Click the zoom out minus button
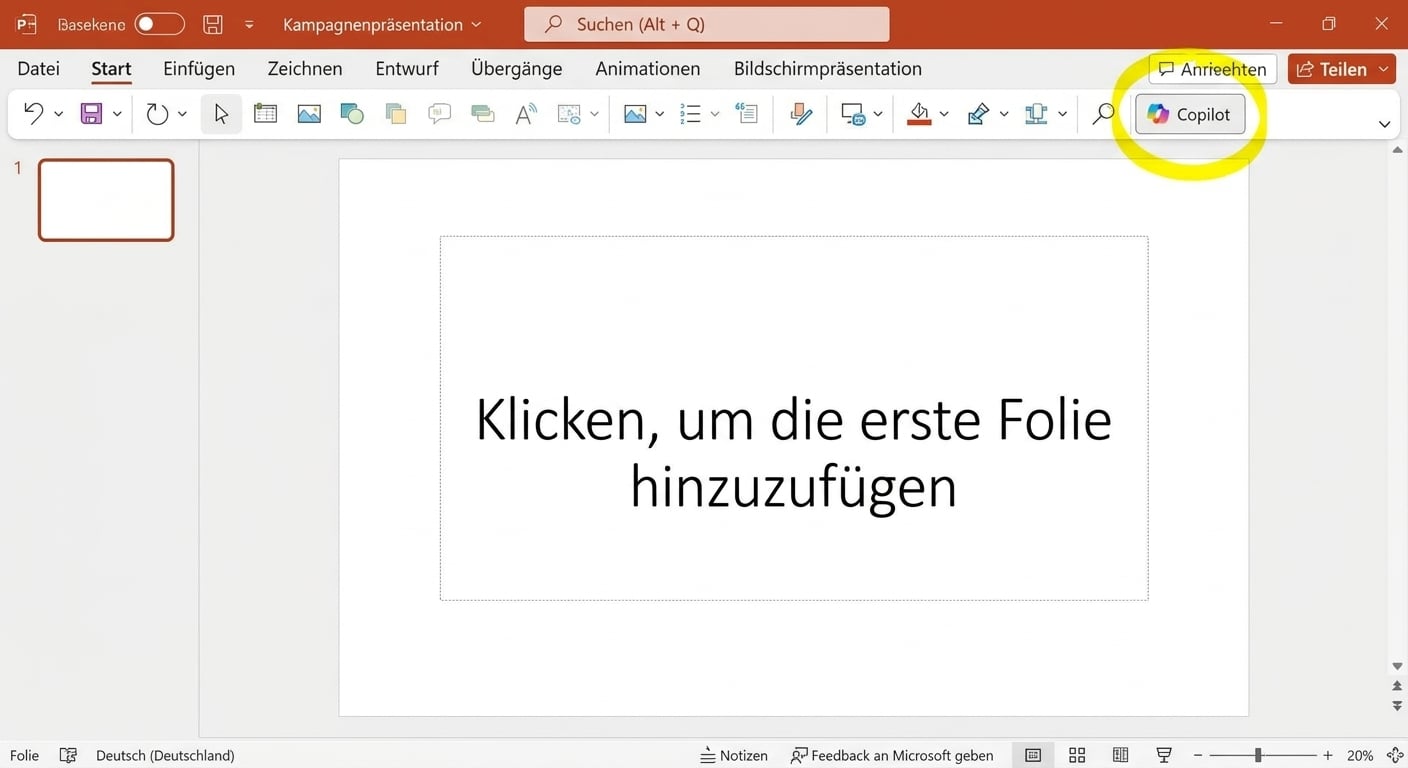1408x768 pixels. [x=1198, y=755]
